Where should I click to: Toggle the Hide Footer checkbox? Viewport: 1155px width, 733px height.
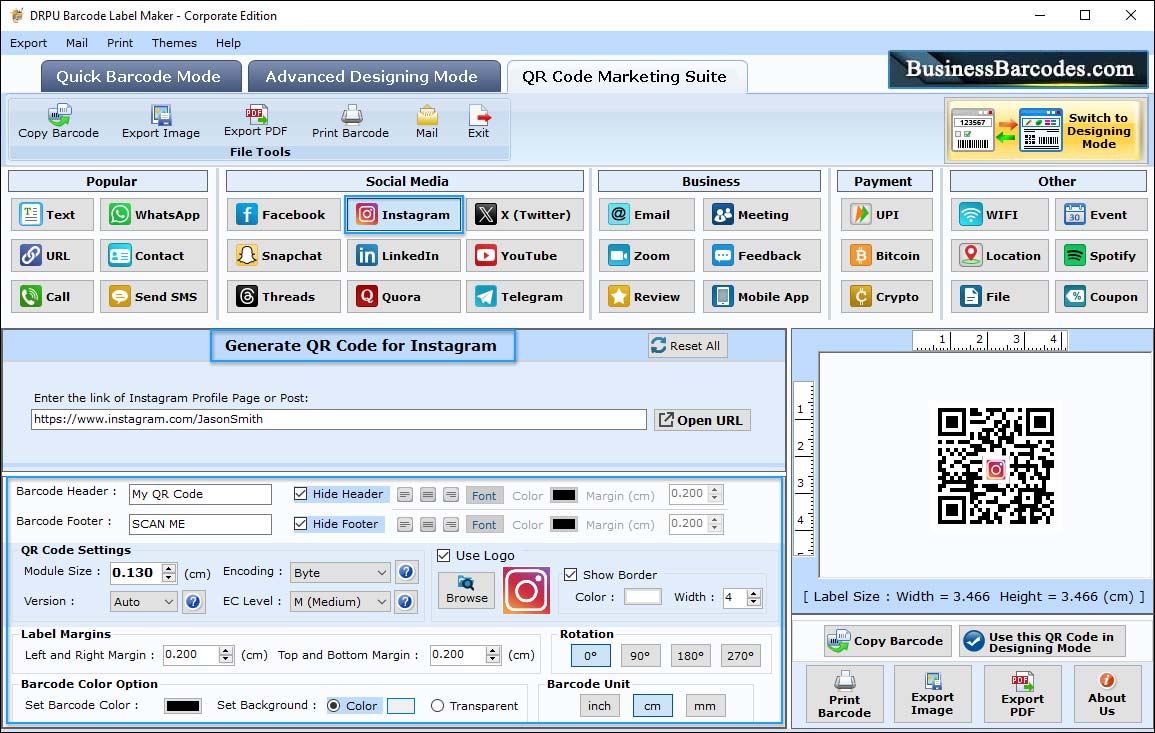coord(301,524)
